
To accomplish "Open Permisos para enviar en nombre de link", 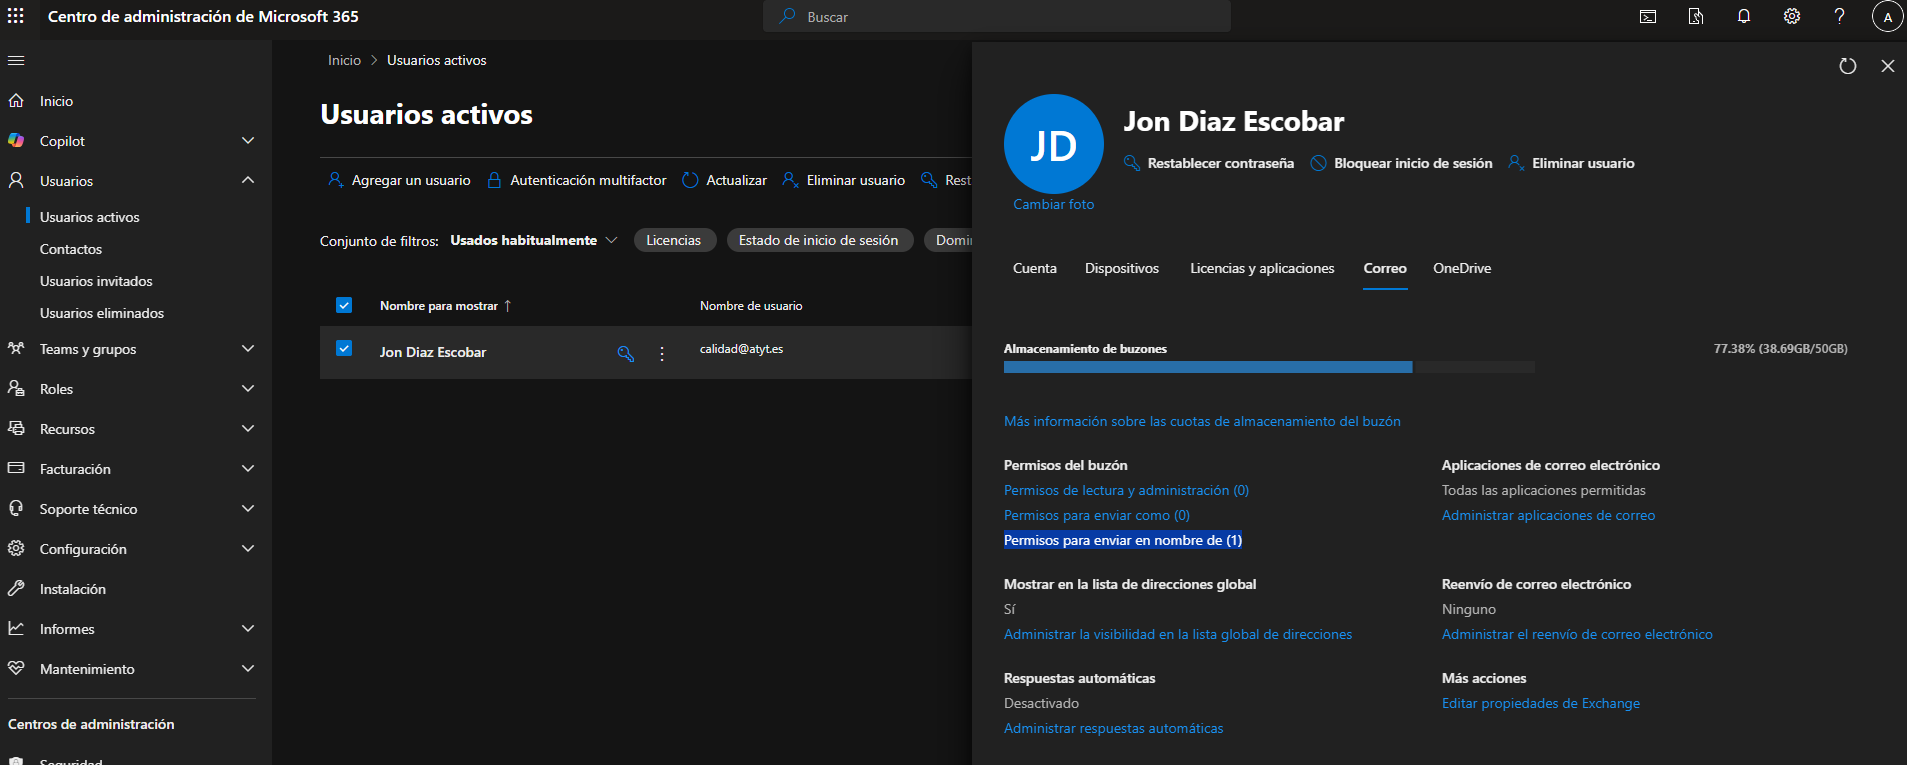I will click(1123, 540).
